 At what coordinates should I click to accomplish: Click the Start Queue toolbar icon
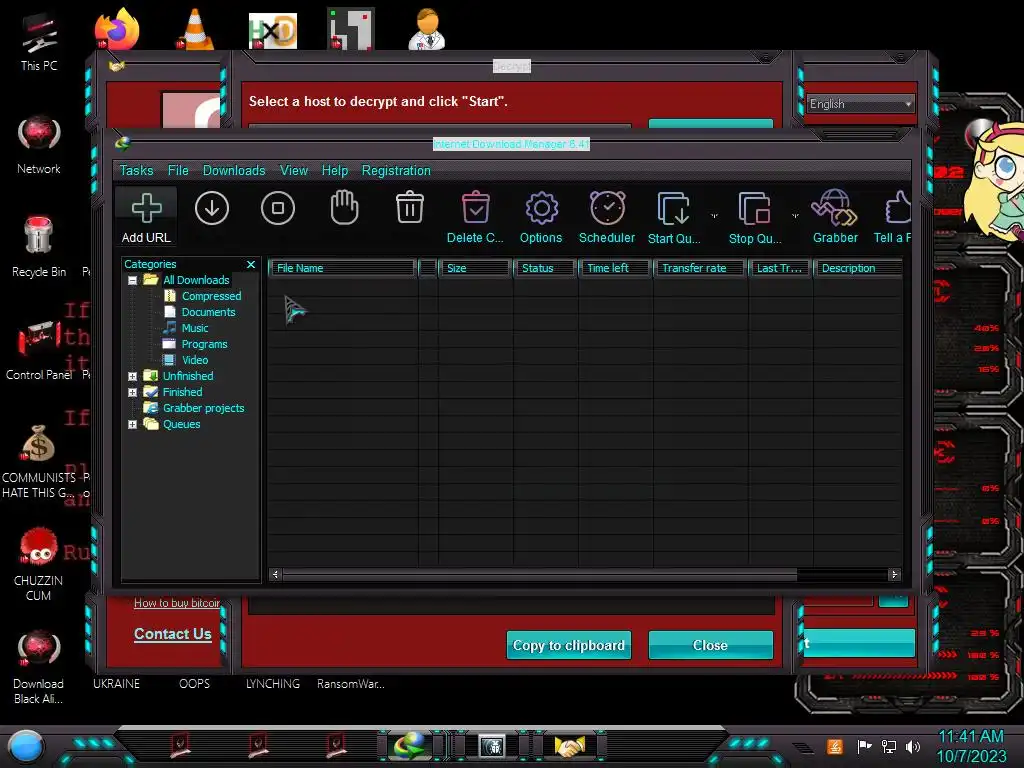pyautogui.click(x=674, y=217)
